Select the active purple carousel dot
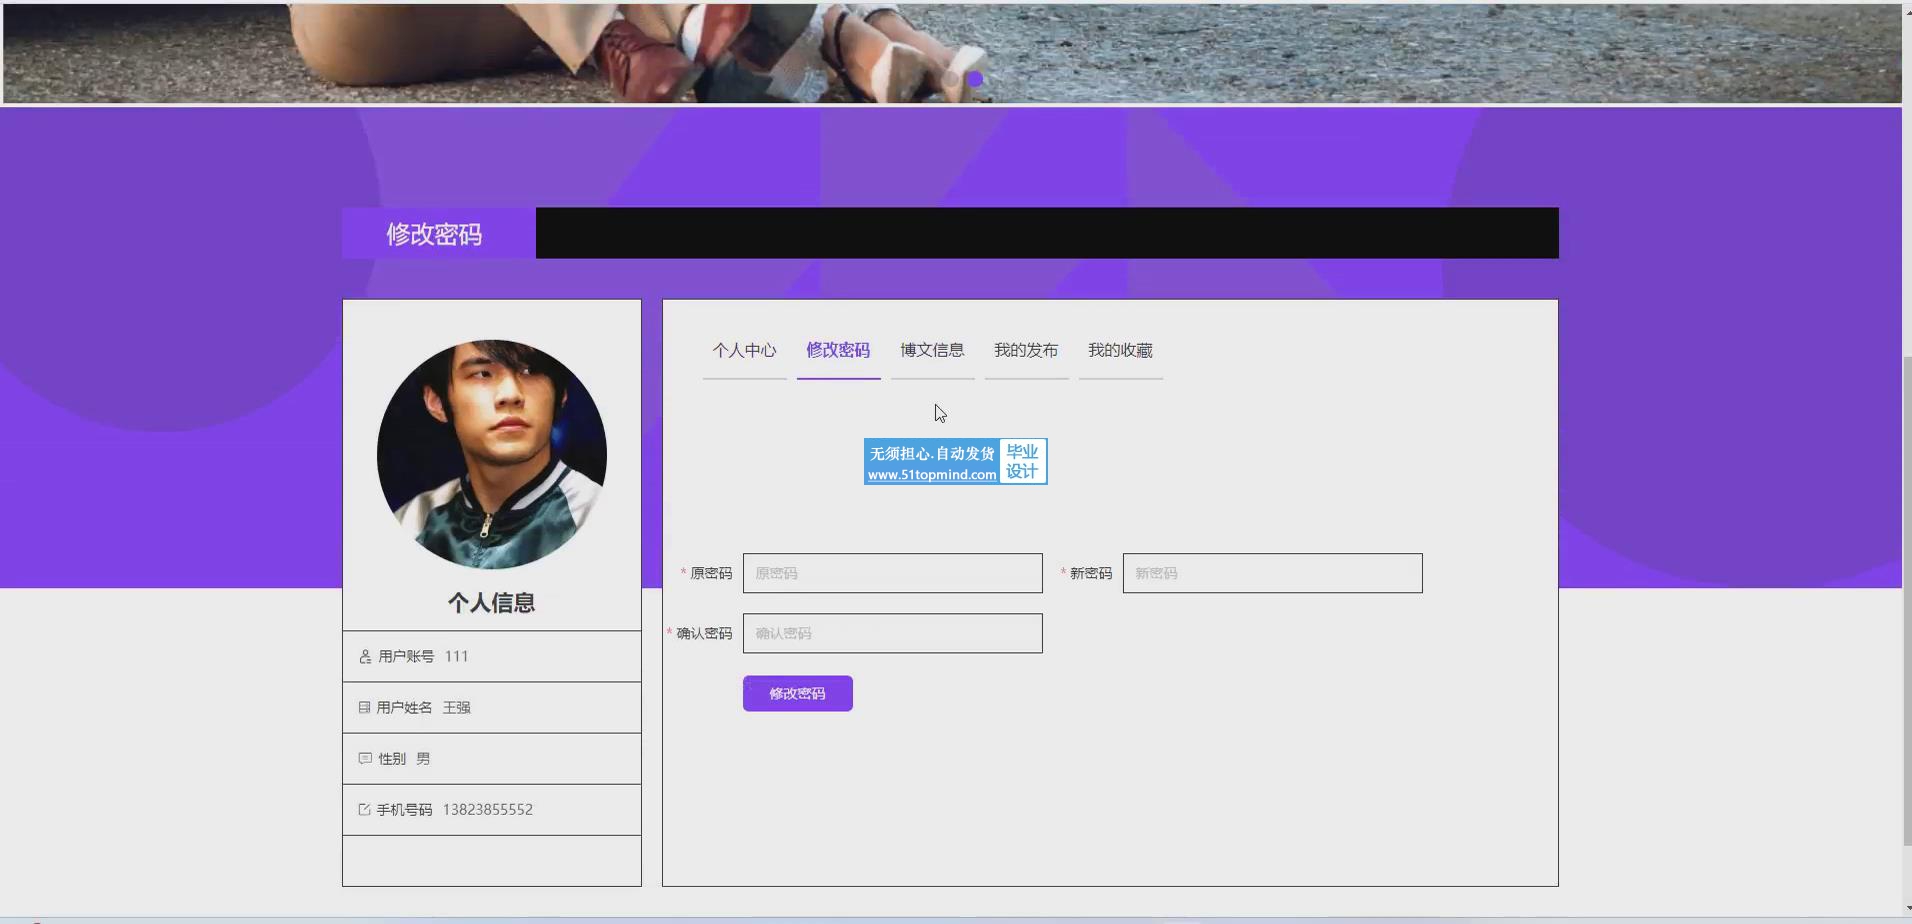Image resolution: width=1912 pixels, height=924 pixels. pyautogui.click(x=975, y=79)
